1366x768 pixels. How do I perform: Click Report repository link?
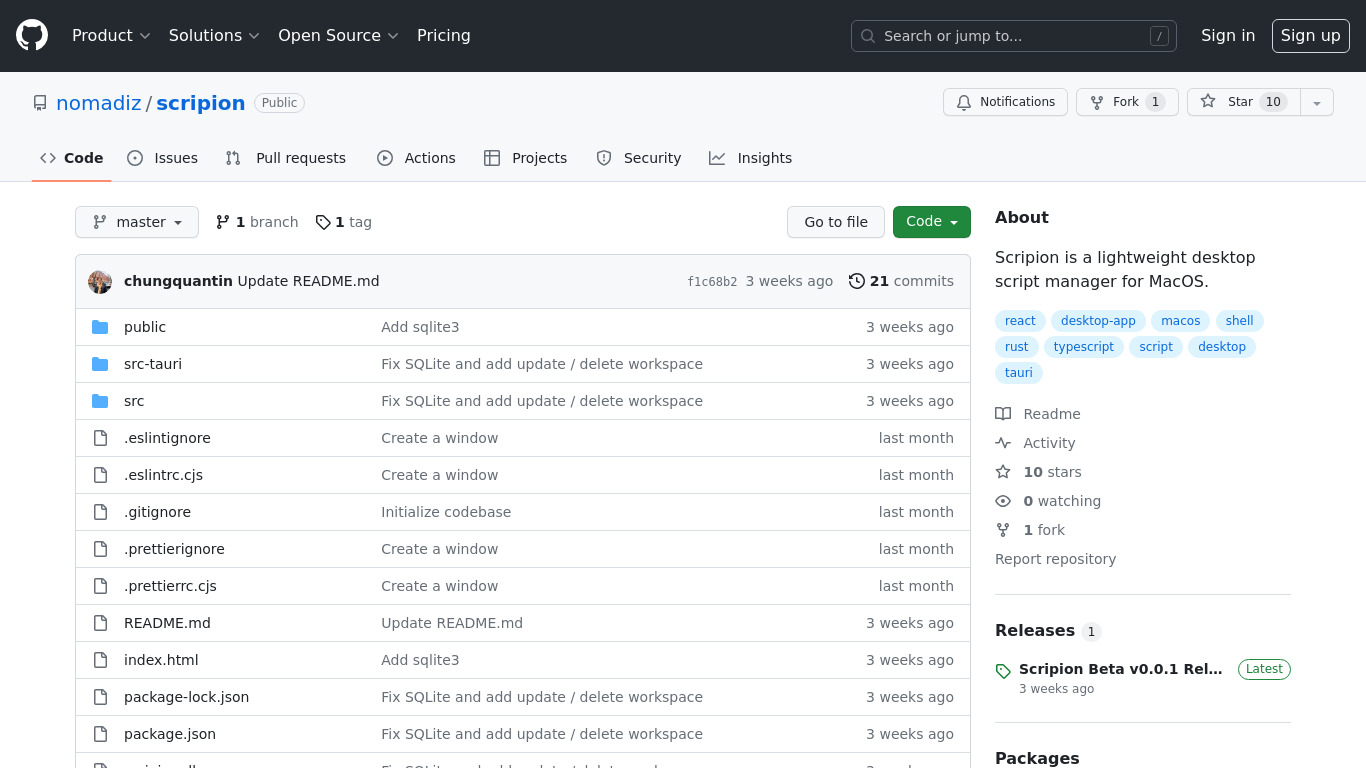point(1055,559)
